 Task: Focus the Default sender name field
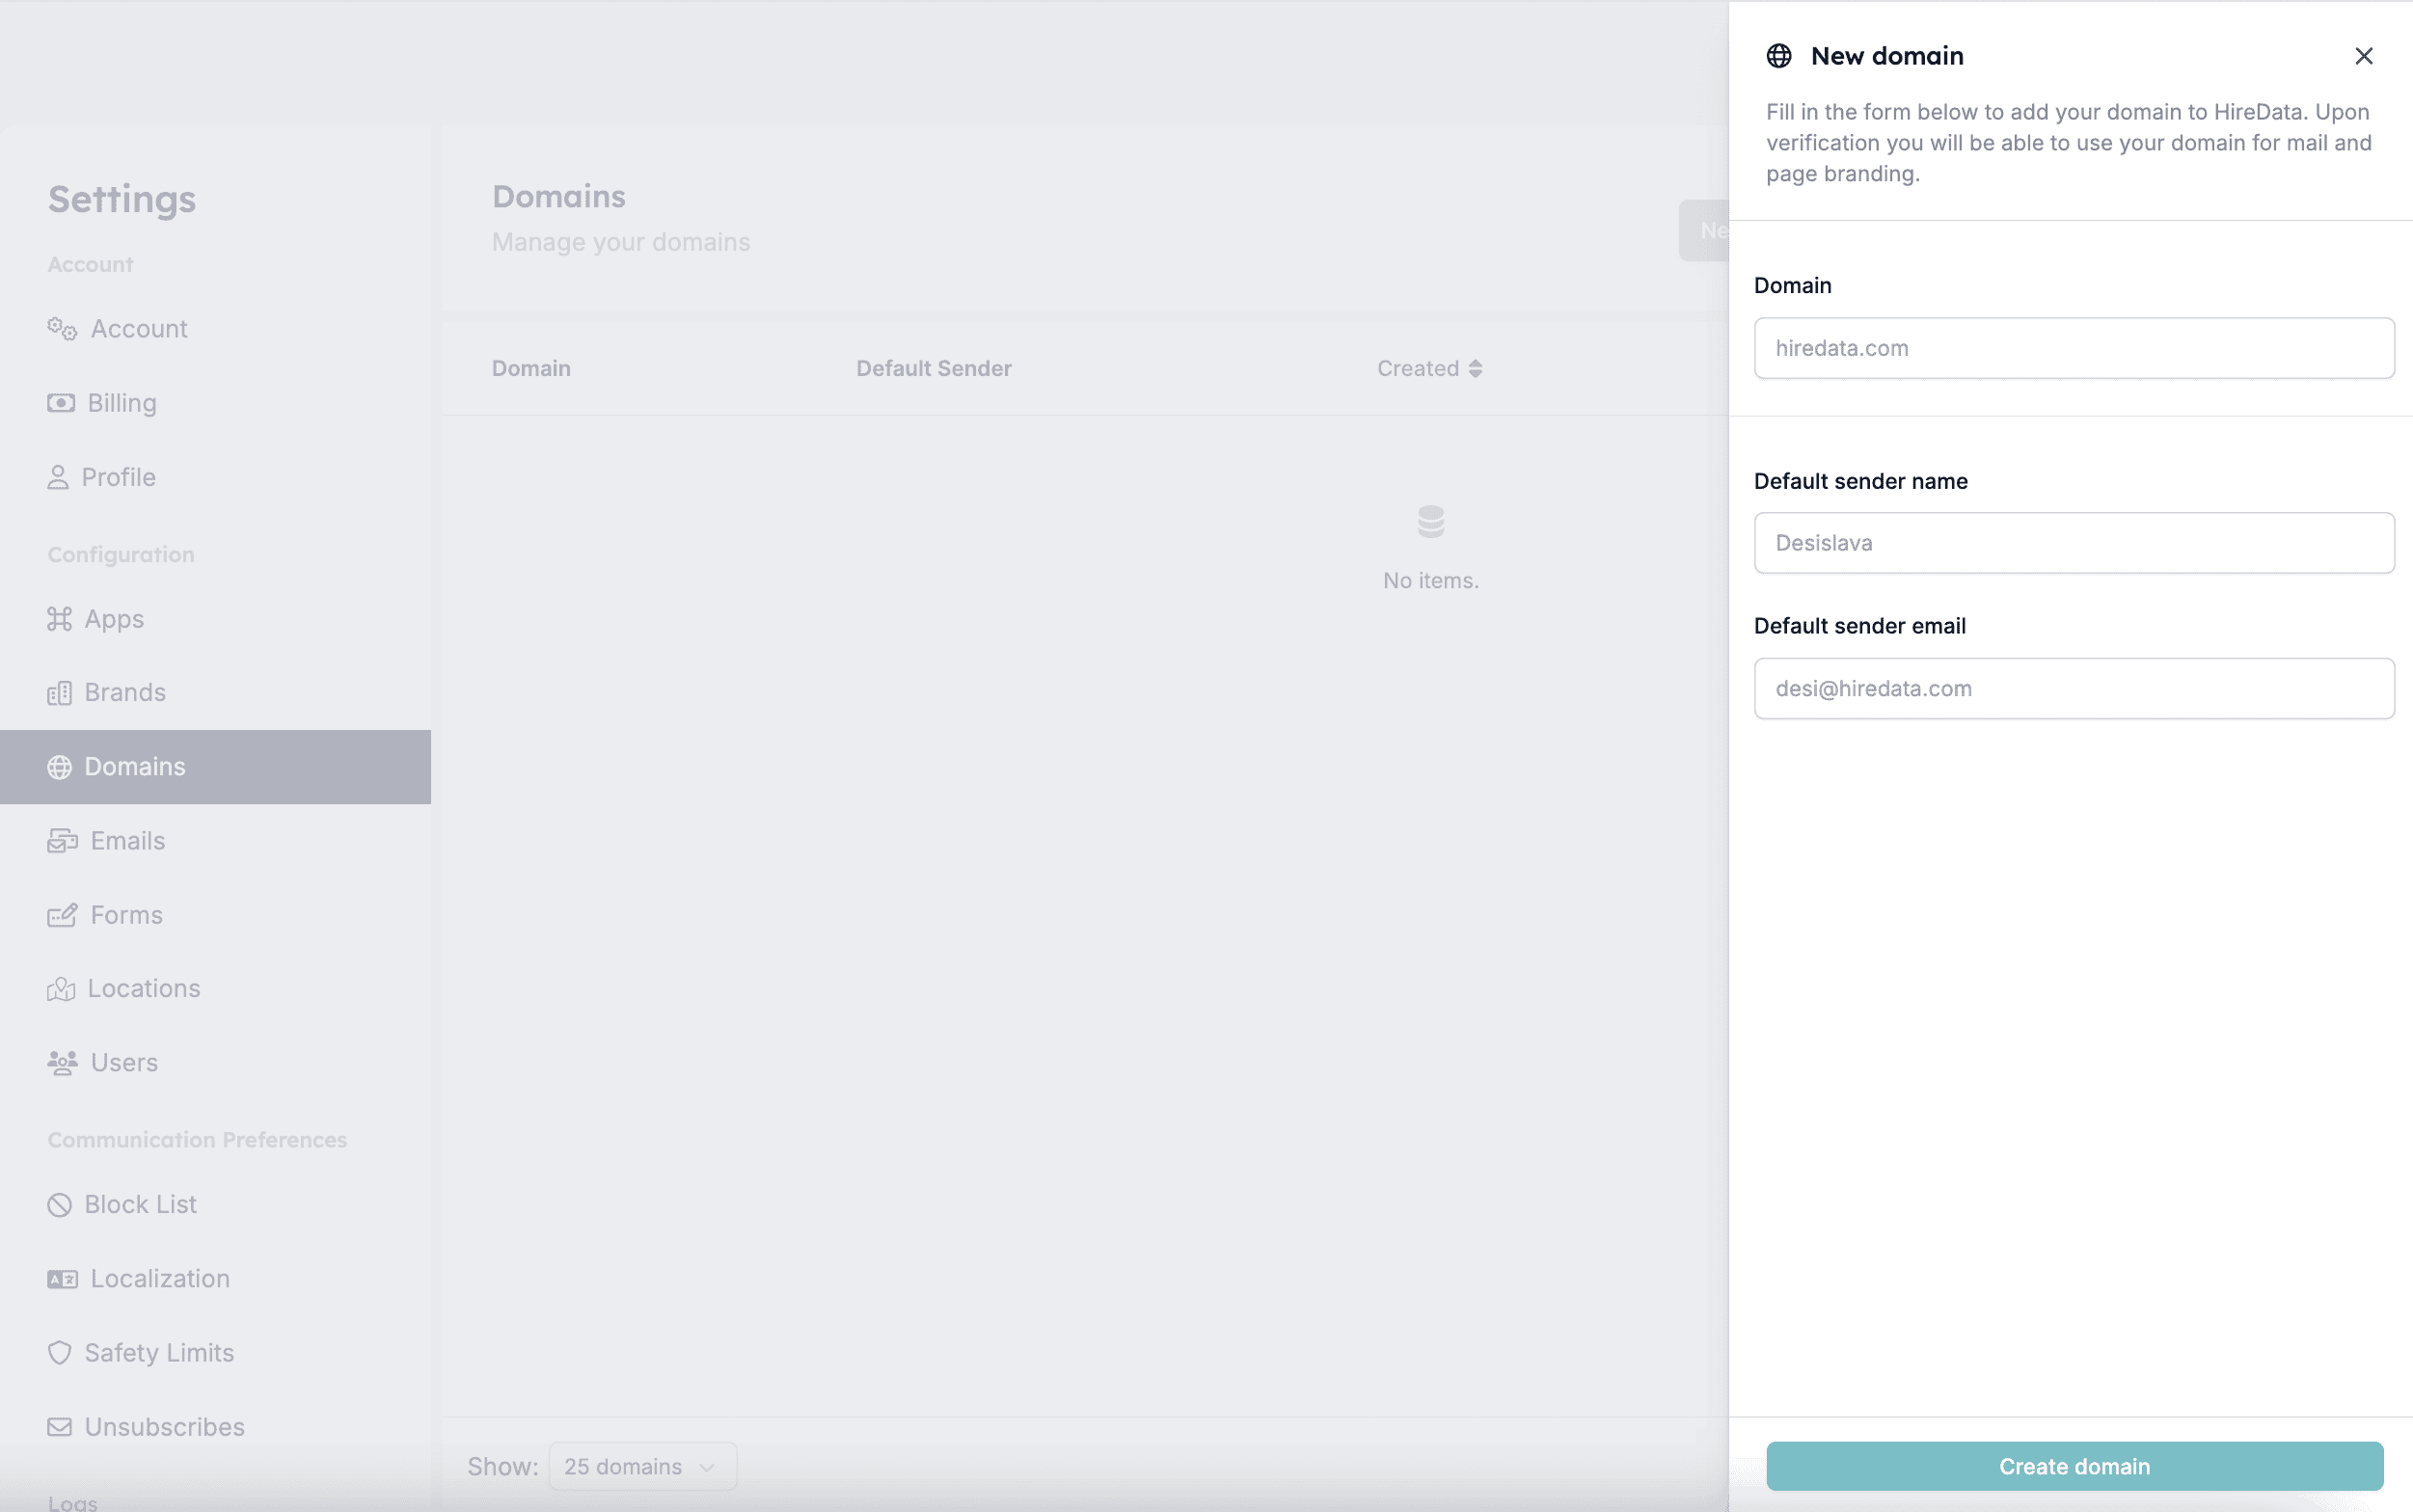2074,543
